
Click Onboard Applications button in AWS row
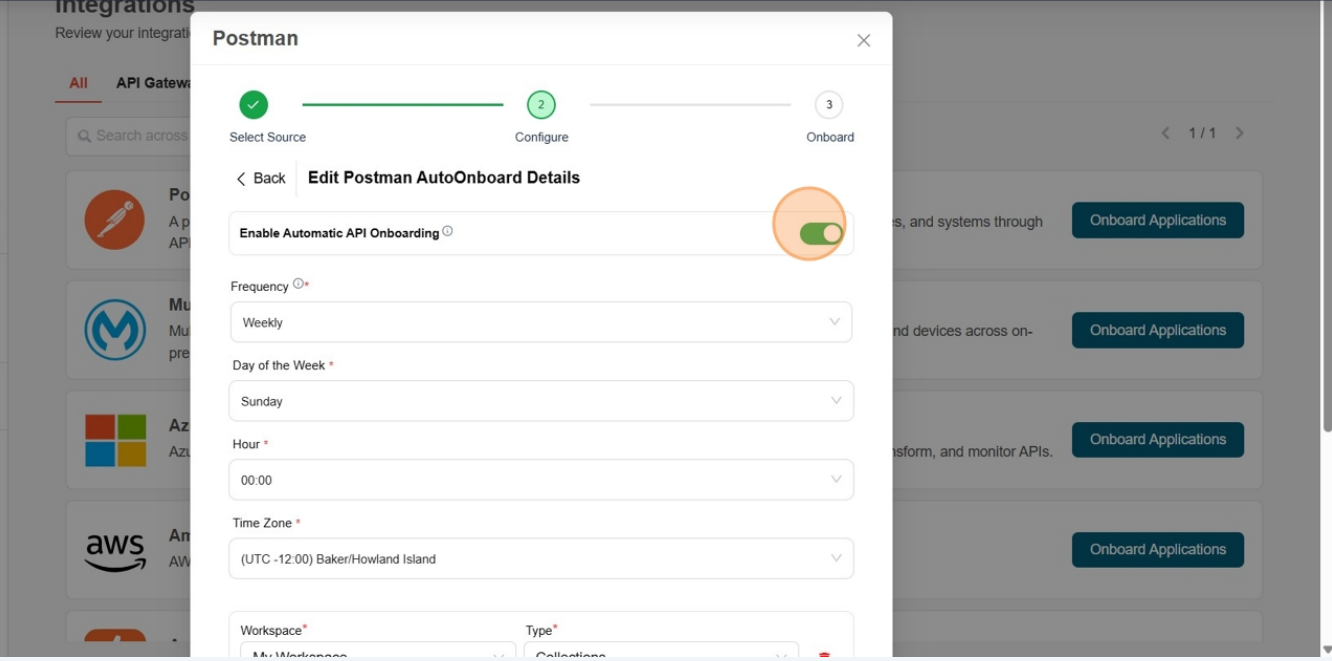click(1157, 549)
